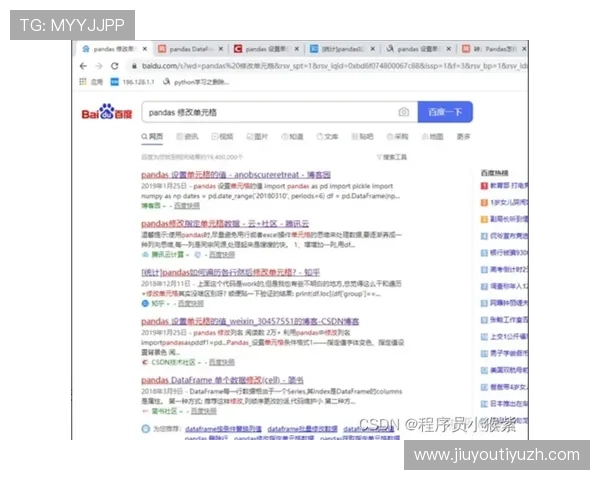Expand the 简书社区 source dropdown arrow

(181, 411)
